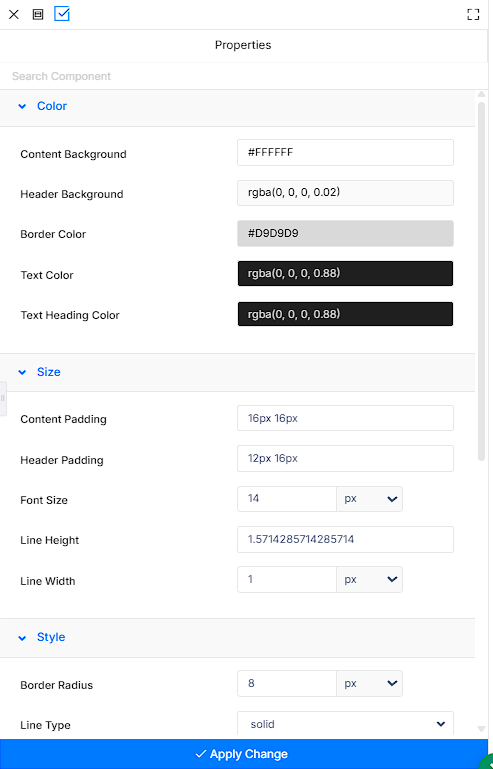Open Line Width unit px dropdown
493x769 pixels.
(x=369, y=579)
